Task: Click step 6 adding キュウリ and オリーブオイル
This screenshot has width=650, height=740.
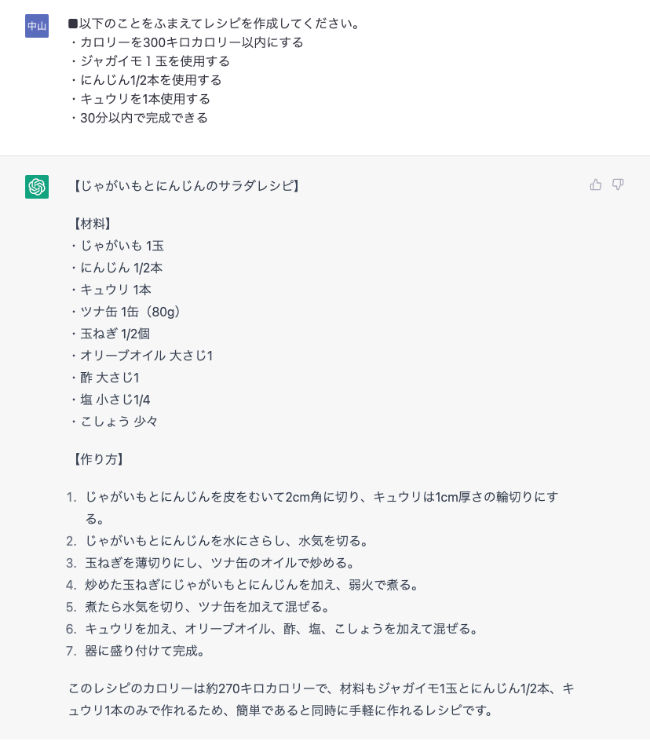Action: pos(272,629)
